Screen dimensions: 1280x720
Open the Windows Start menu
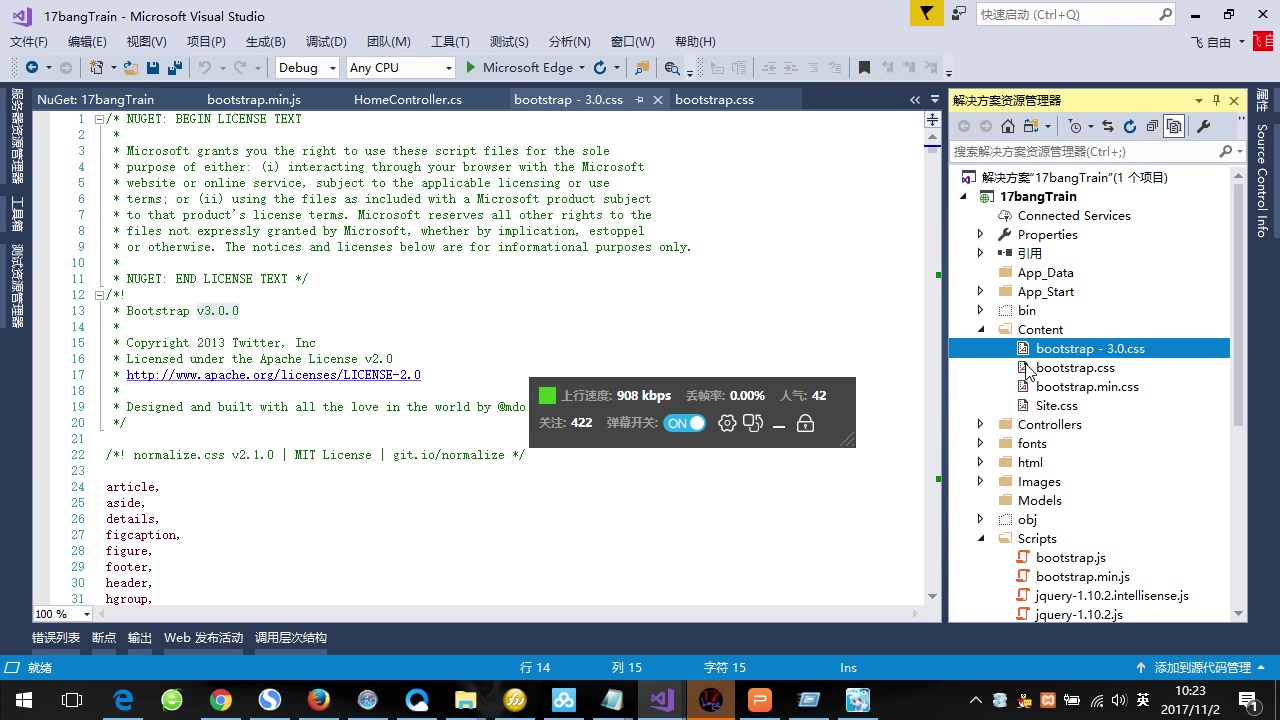[24, 700]
